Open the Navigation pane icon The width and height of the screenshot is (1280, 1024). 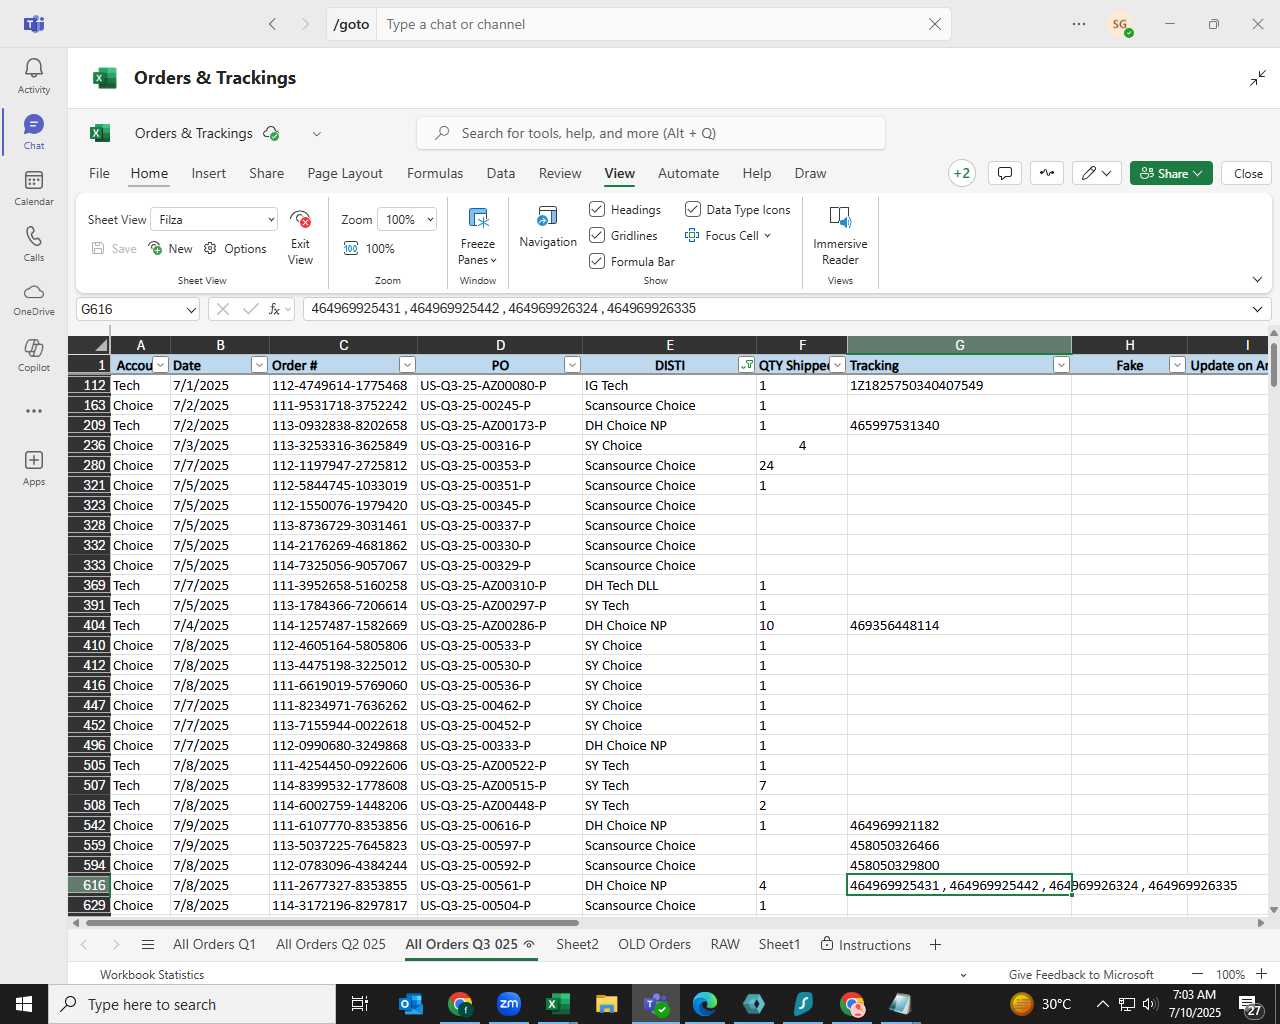pos(547,216)
